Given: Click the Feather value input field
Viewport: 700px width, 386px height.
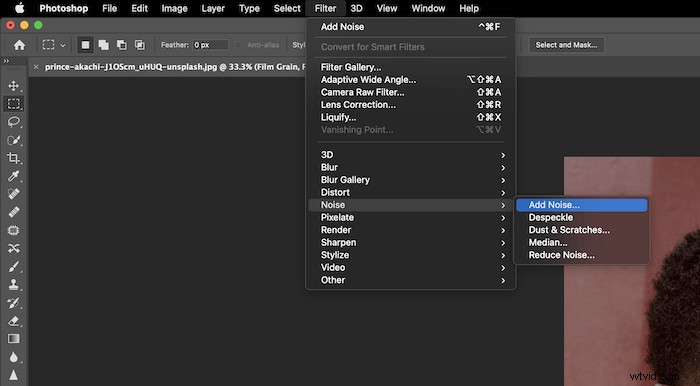Looking at the screenshot, I should (x=210, y=45).
